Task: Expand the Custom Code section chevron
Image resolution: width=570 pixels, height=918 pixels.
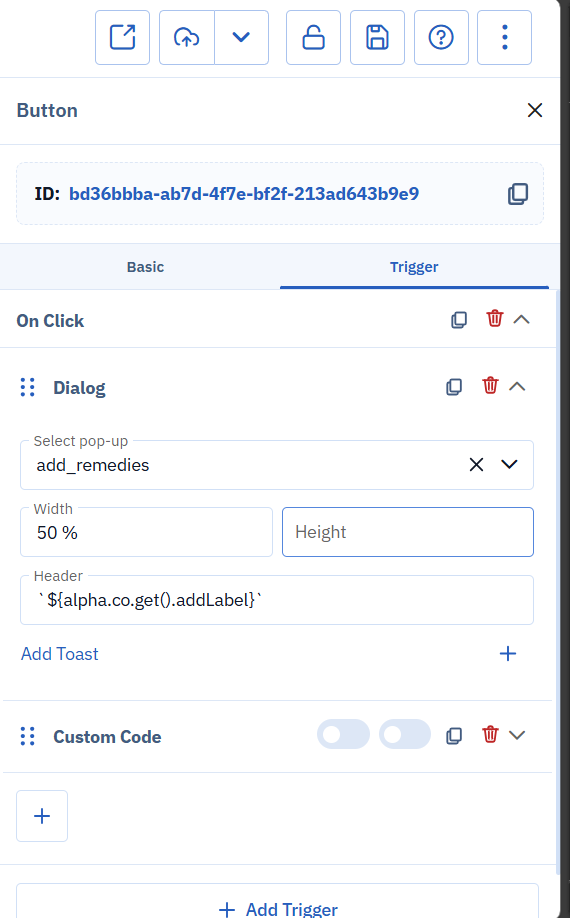Action: [x=517, y=735]
